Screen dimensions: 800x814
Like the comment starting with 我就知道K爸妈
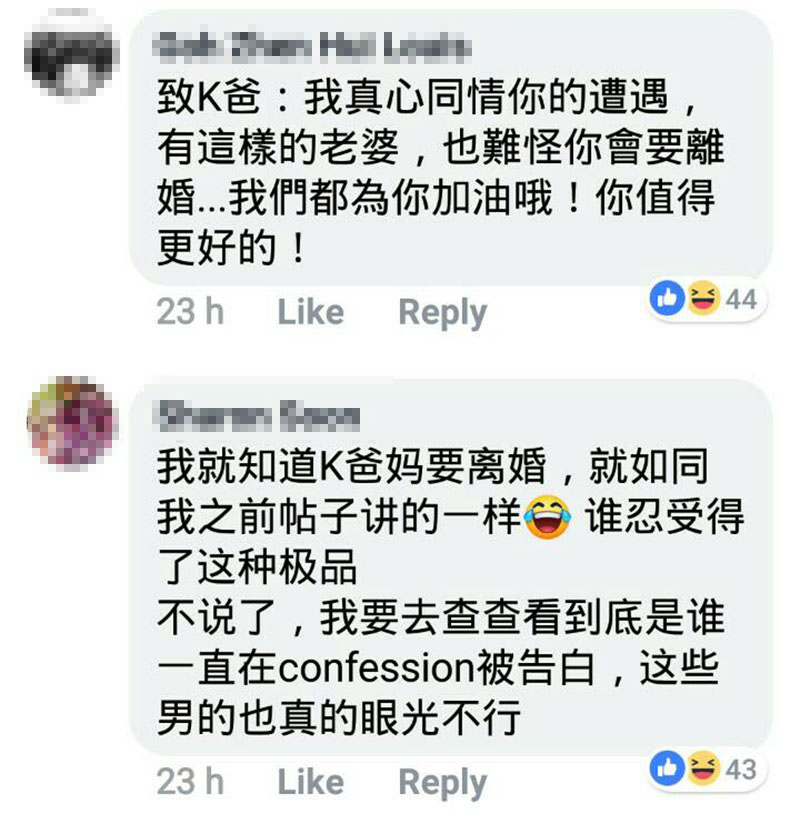pos(310,782)
